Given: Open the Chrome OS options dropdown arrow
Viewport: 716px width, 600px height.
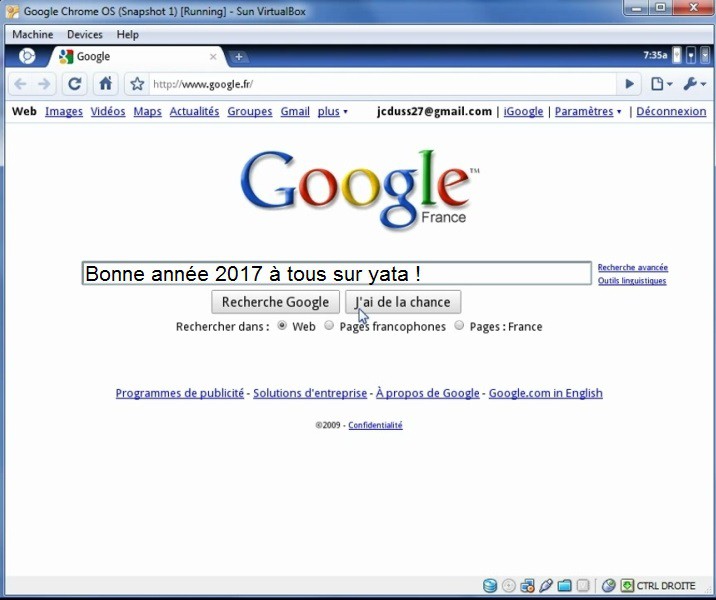Looking at the screenshot, I should pos(705,55).
